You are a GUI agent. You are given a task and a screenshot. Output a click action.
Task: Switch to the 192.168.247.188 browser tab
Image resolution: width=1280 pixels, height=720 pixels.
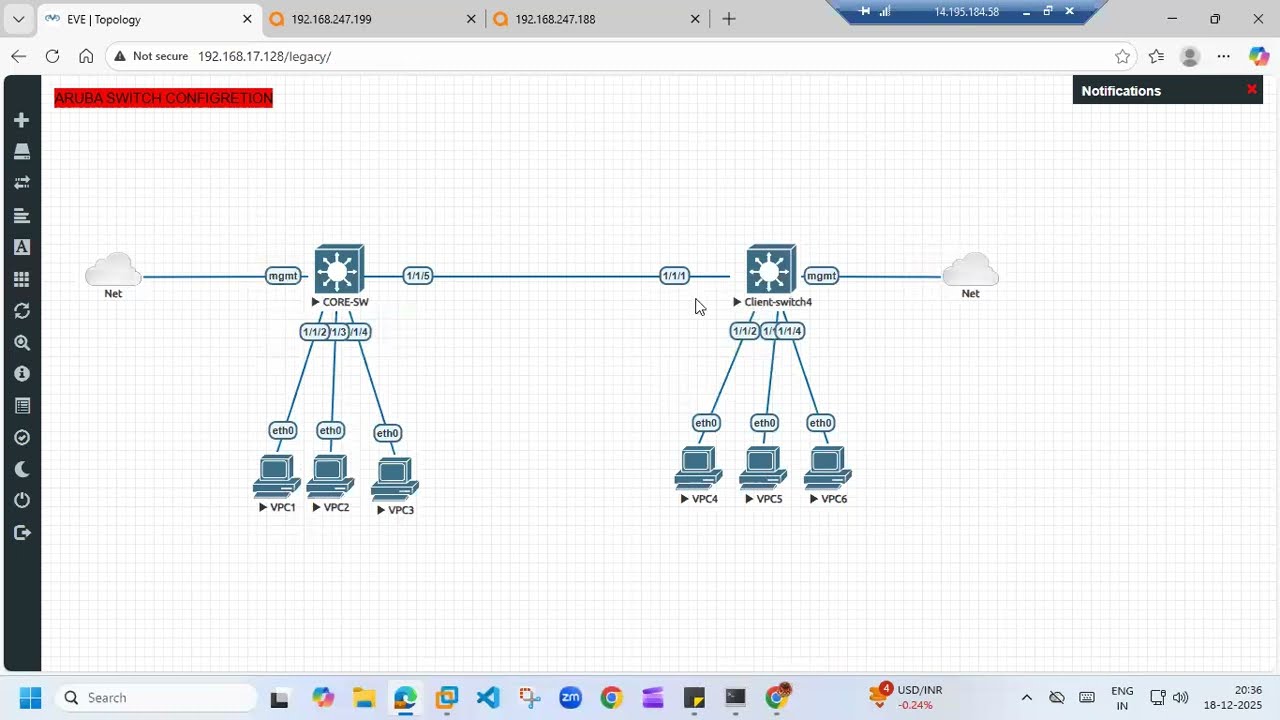tap(597, 19)
